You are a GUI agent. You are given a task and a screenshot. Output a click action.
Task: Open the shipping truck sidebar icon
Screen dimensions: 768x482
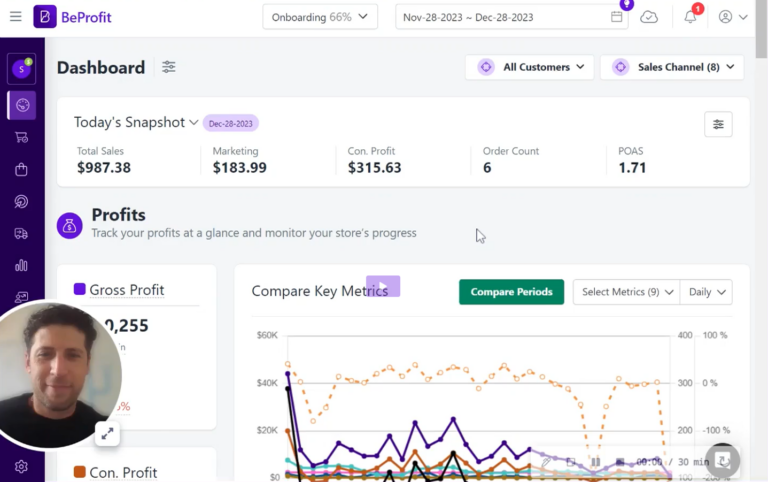21,234
